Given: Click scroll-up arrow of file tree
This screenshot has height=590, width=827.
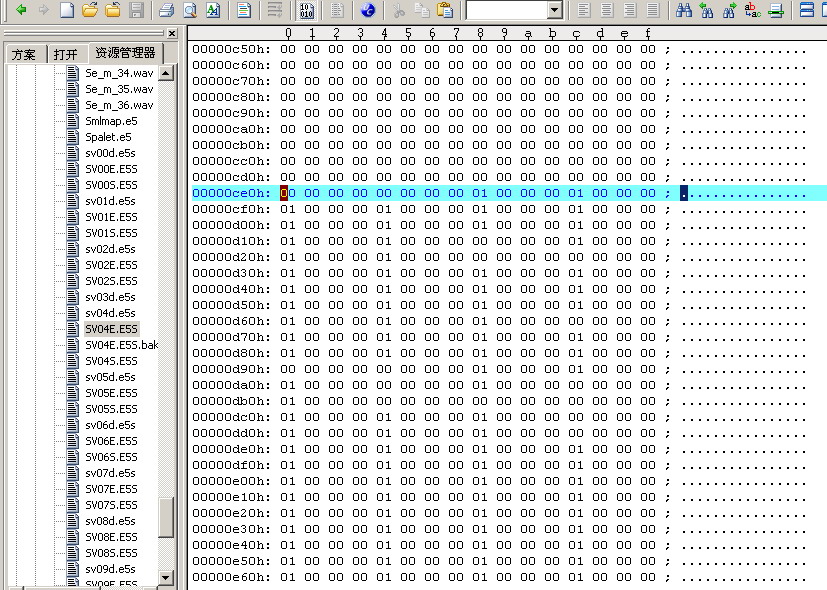Looking at the screenshot, I should pyautogui.click(x=166, y=71).
